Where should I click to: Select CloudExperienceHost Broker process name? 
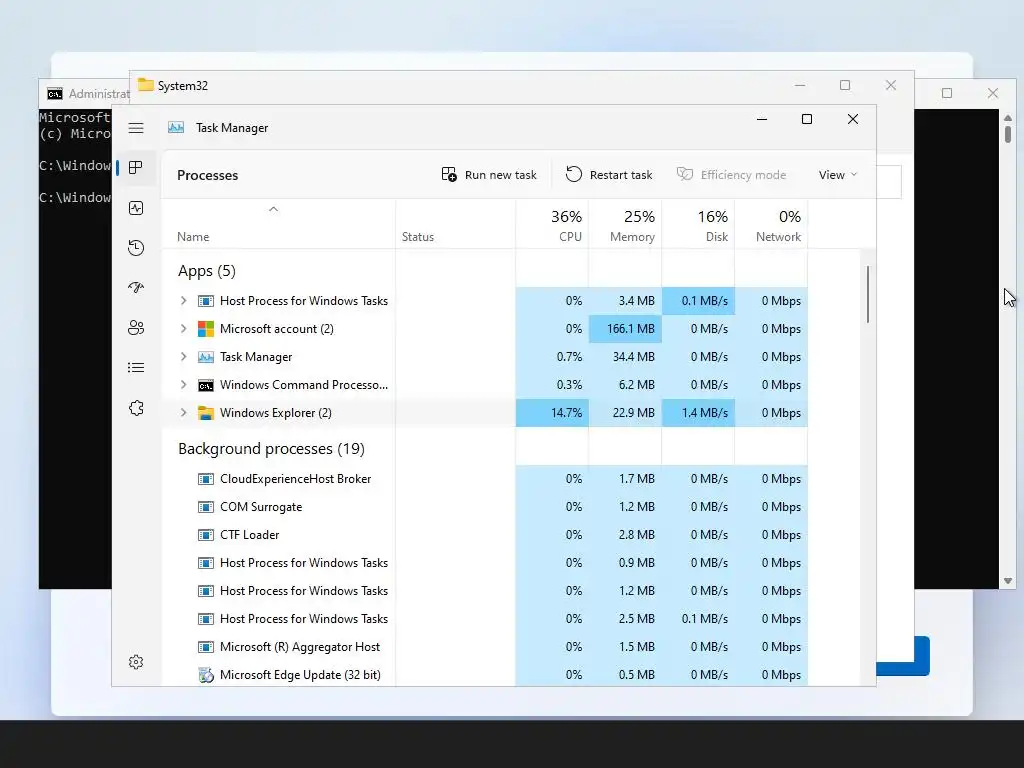pos(295,479)
